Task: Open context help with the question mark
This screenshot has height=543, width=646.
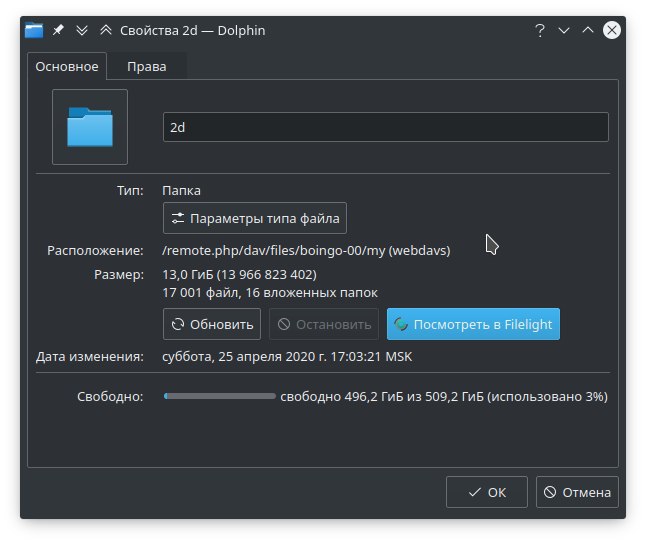Action: [540, 30]
